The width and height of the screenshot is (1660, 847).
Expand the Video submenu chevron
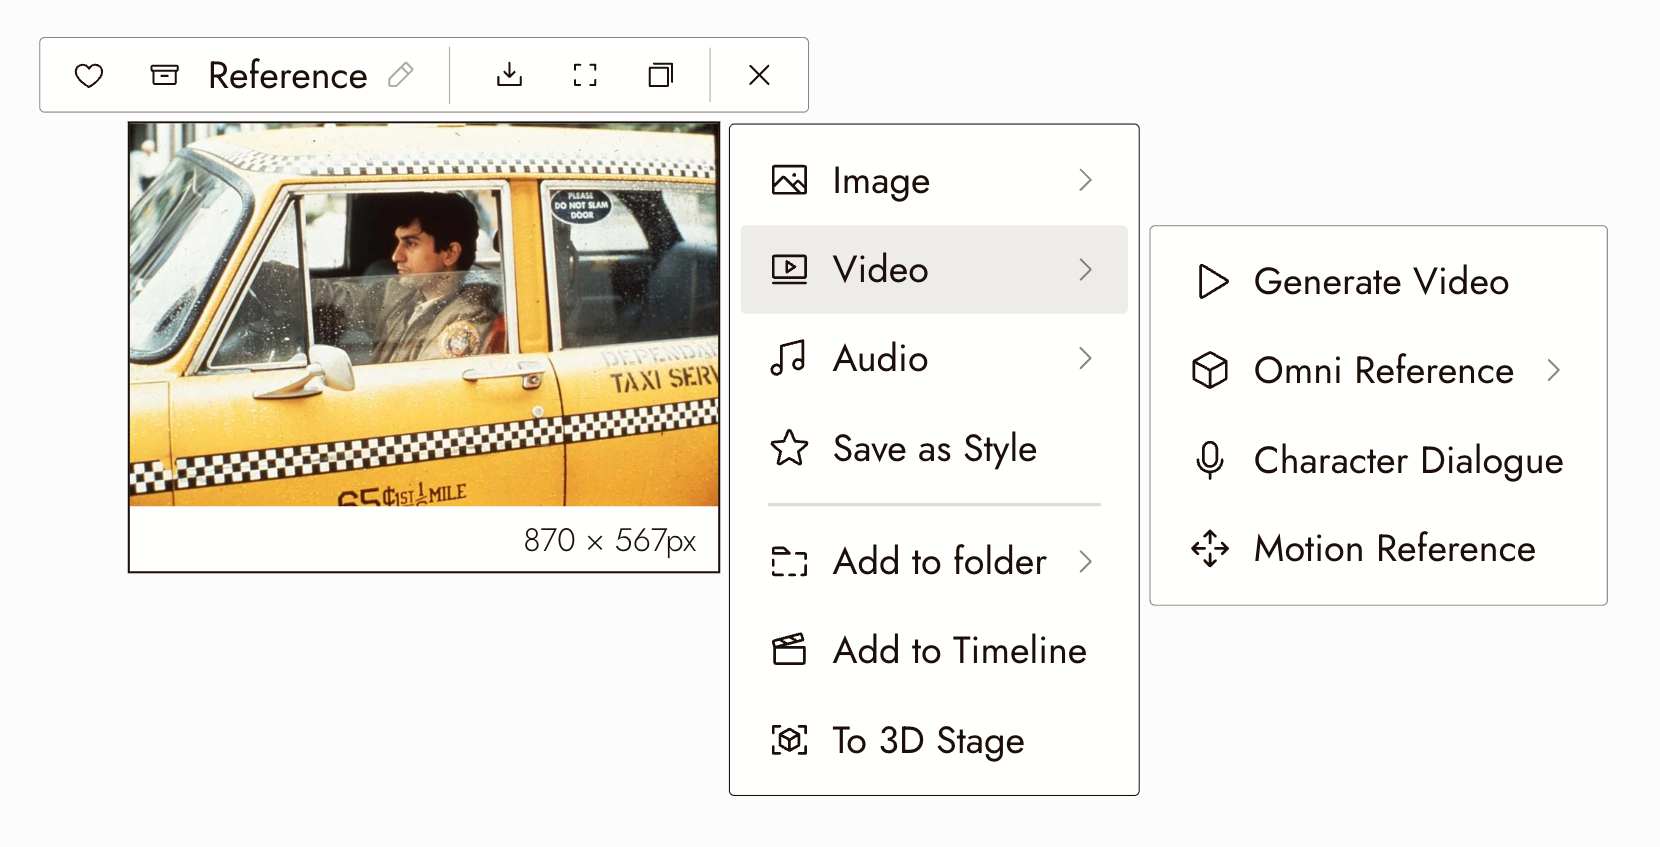coord(1085,269)
